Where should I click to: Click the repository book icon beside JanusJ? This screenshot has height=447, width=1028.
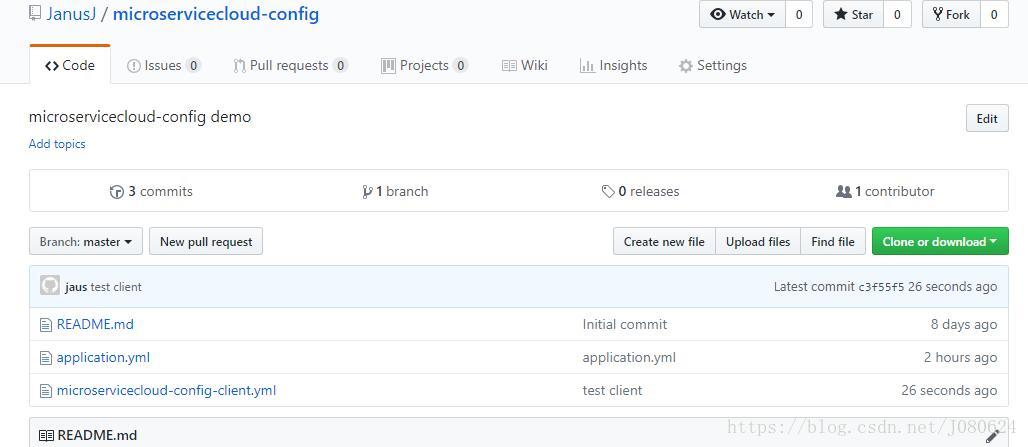pyautogui.click(x=35, y=14)
